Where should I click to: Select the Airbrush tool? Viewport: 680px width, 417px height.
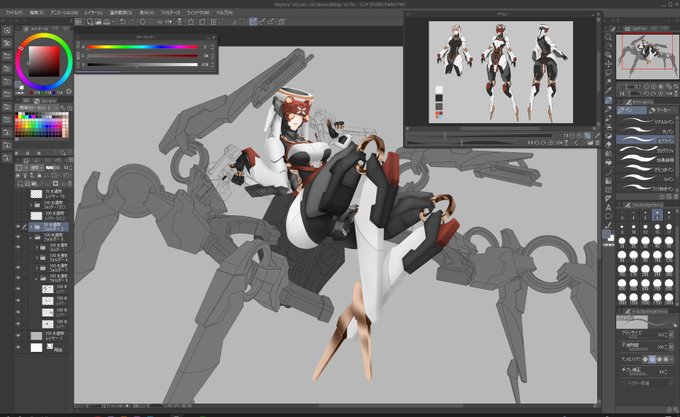608,127
